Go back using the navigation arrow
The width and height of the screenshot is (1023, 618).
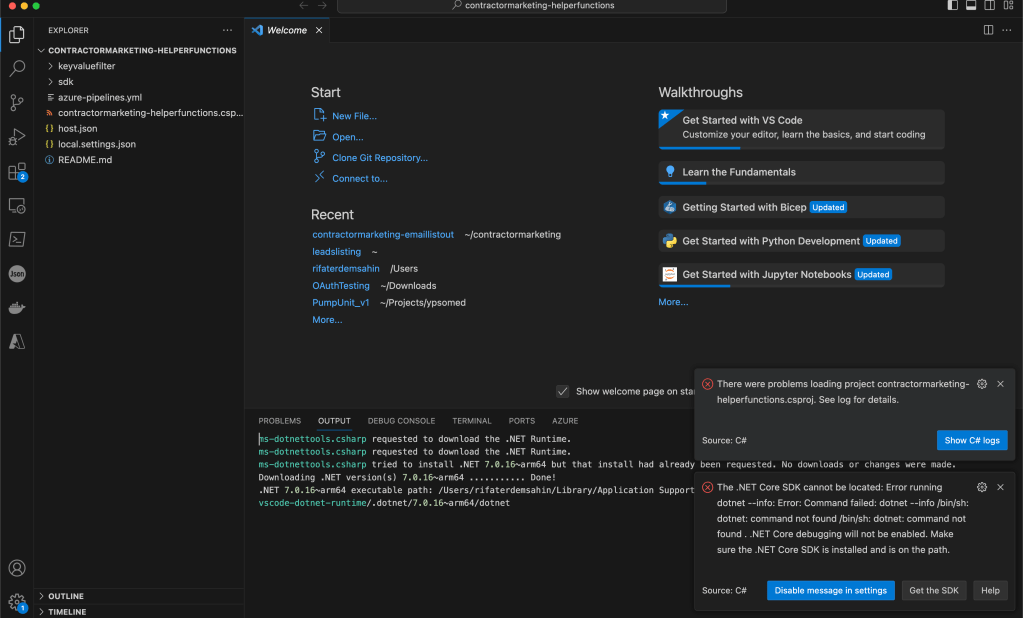(x=303, y=5)
